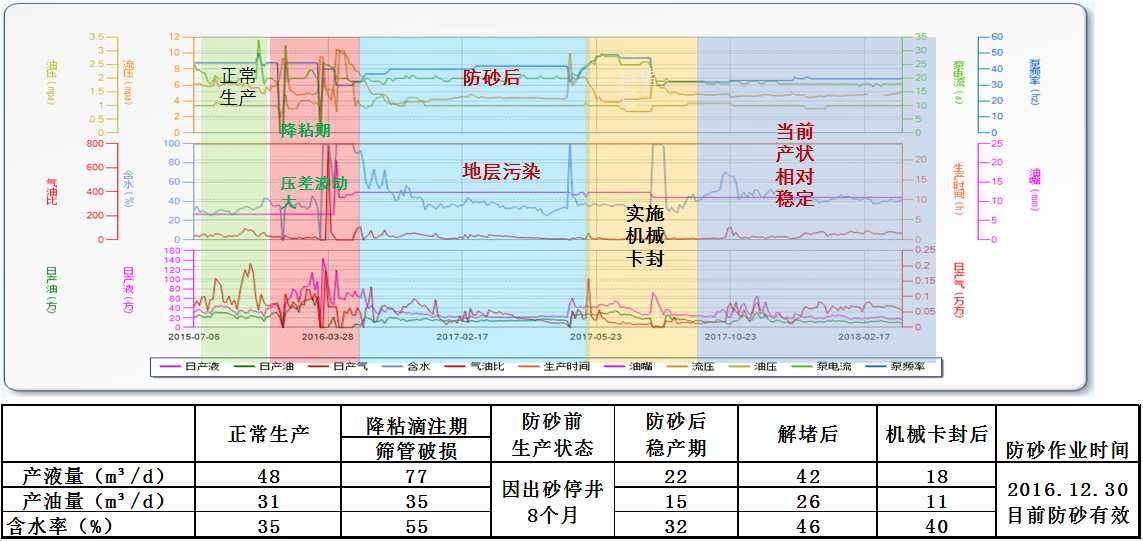Click table cell with value 26

pyautogui.click(x=806, y=501)
